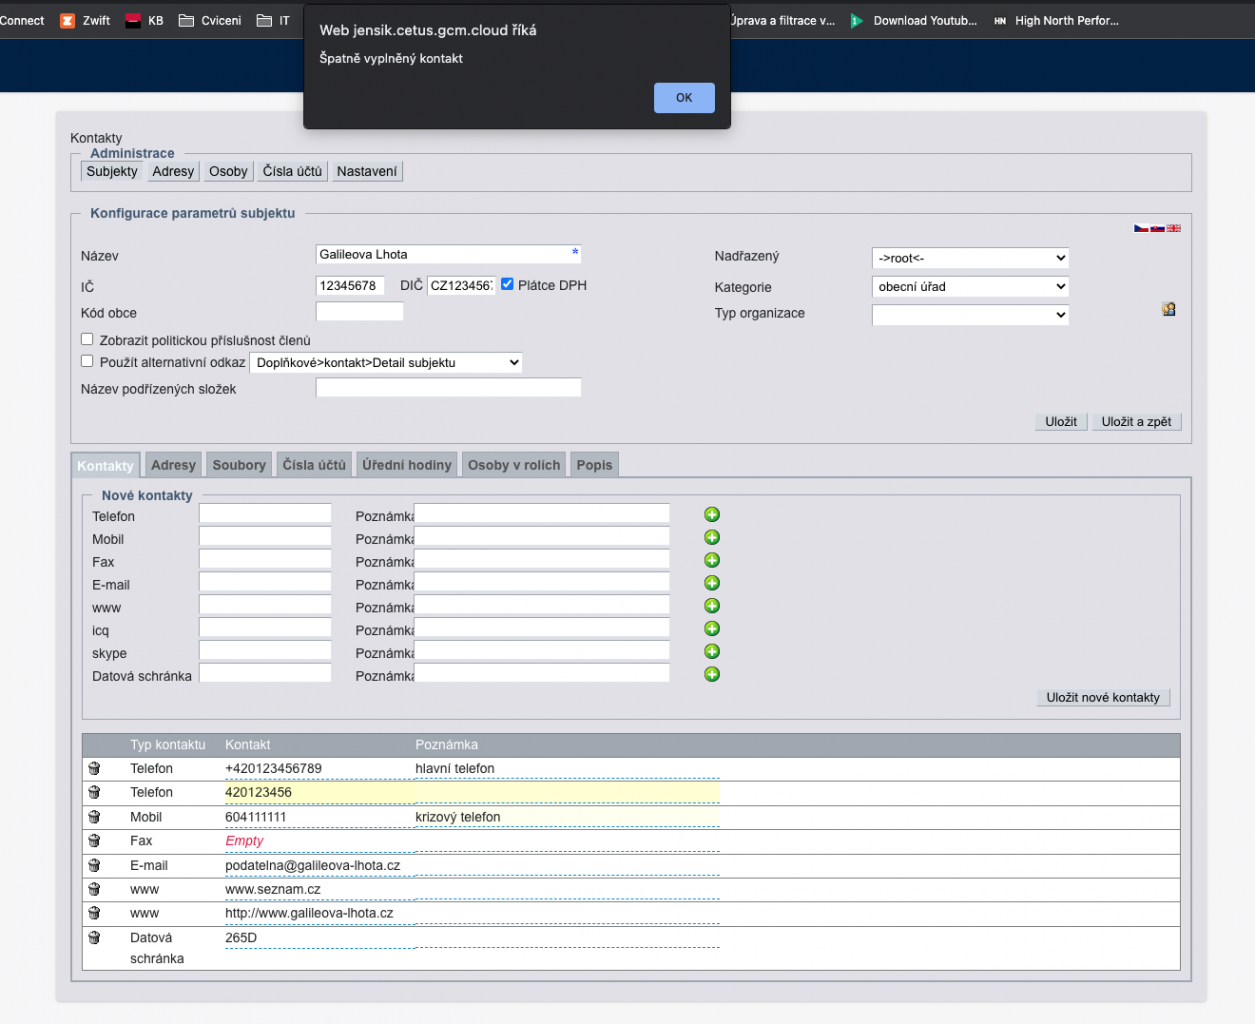Open the Download Youtub... bookmark
Image resolution: width=1255 pixels, height=1024 pixels.
tap(914, 20)
